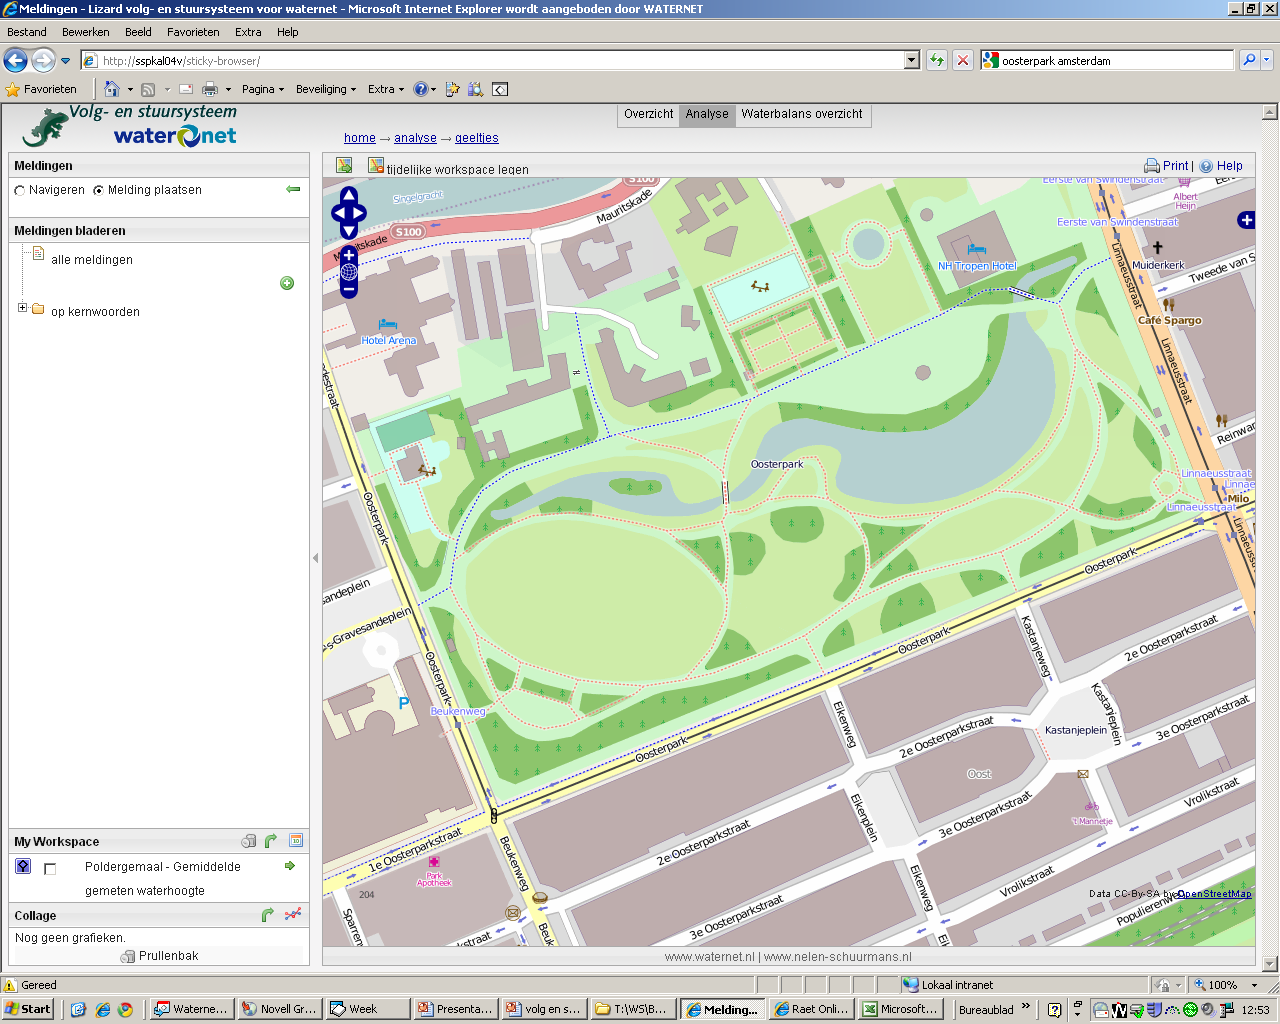Open the OpenStreetMap attribution link
This screenshot has height=1024, width=1280.
pyautogui.click(x=1214, y=894)
